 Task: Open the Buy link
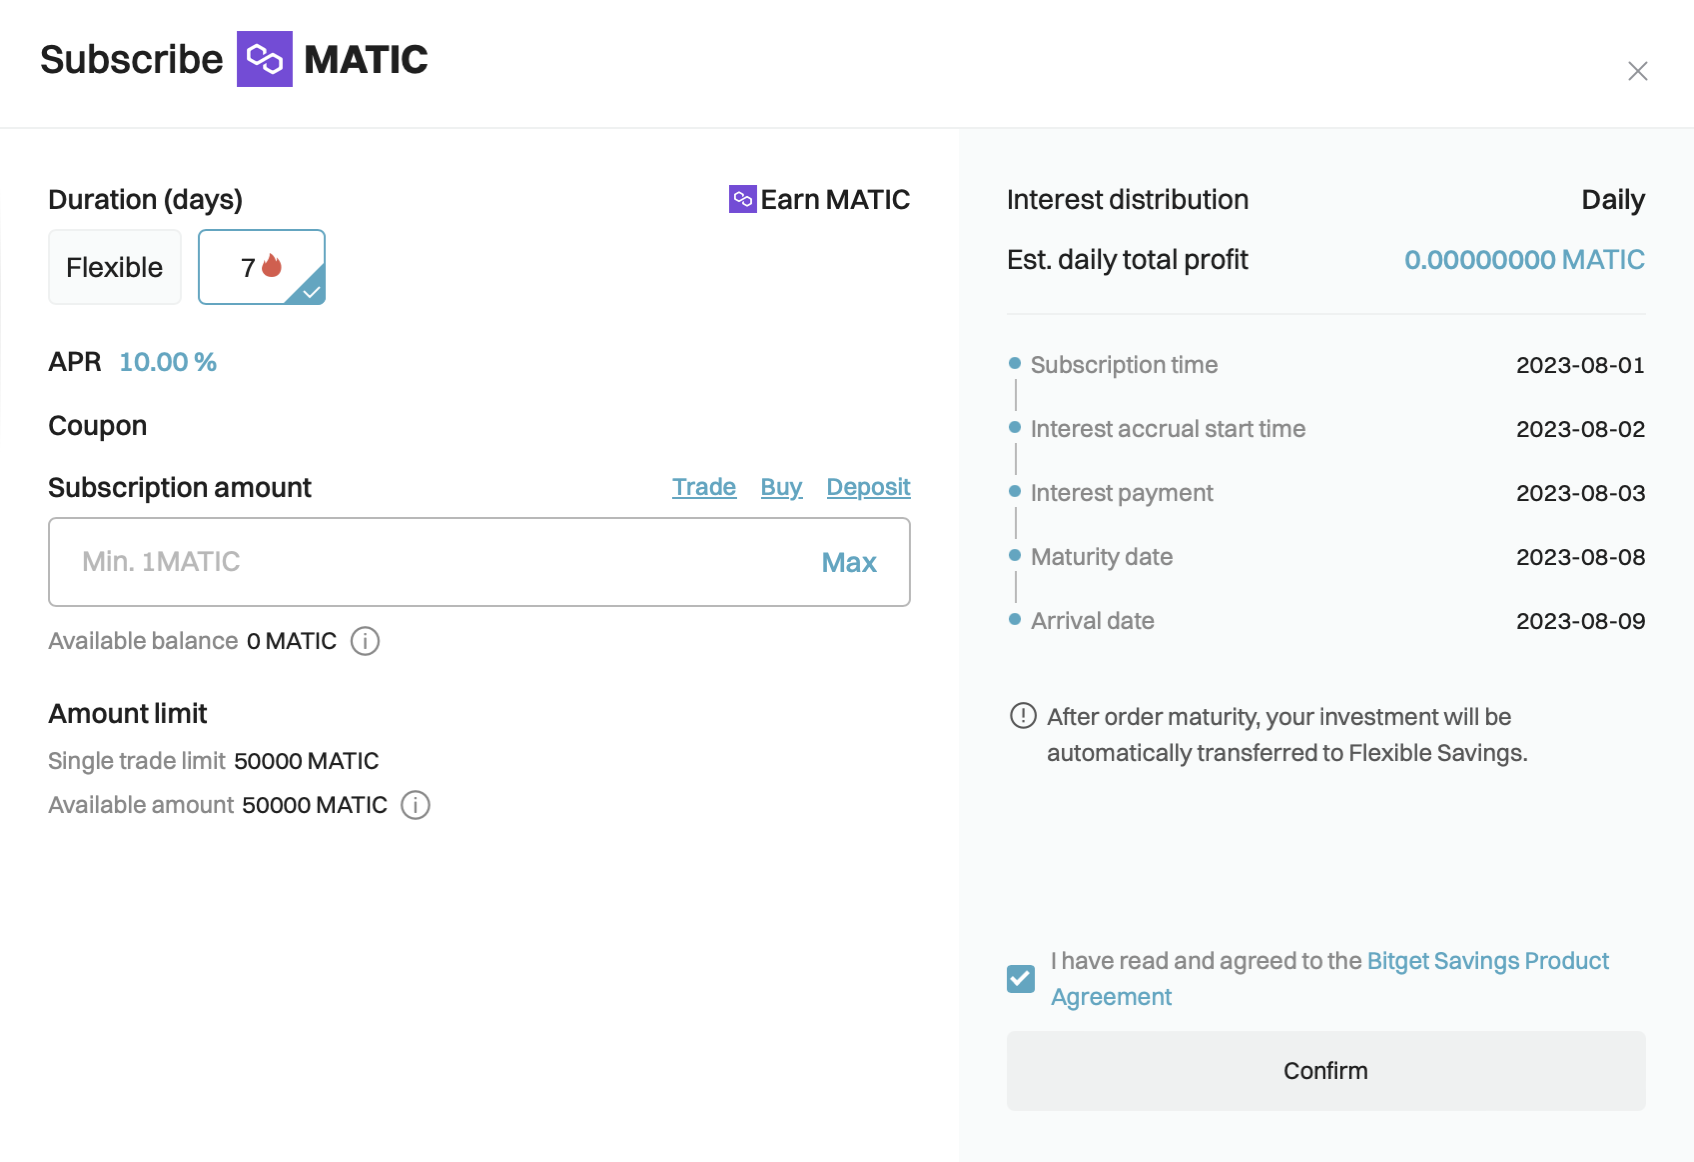coord(781,487)
